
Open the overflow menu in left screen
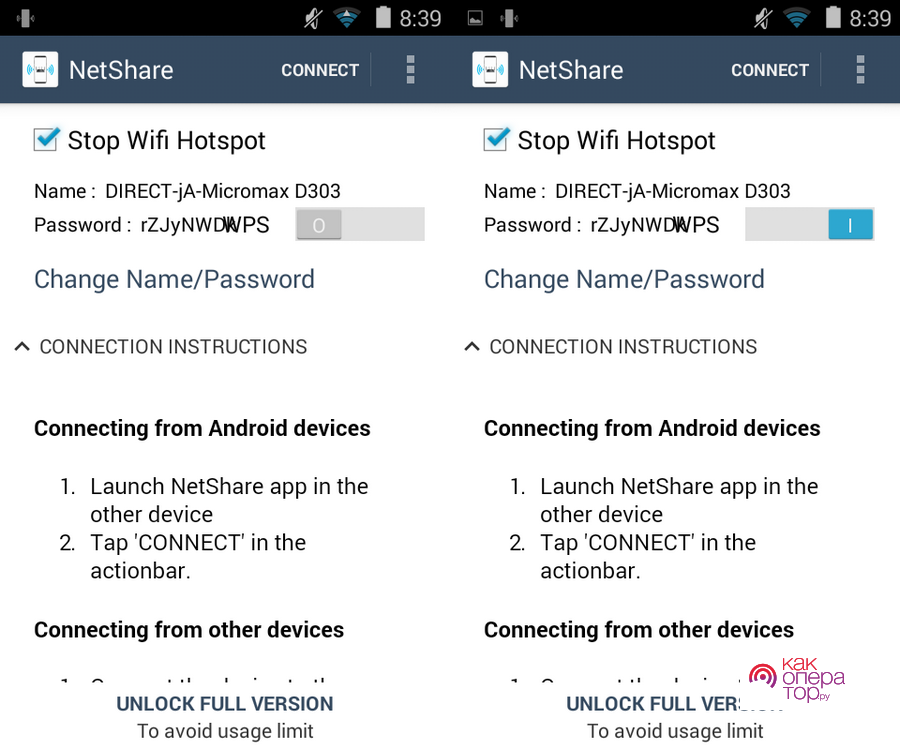(410, 69)
